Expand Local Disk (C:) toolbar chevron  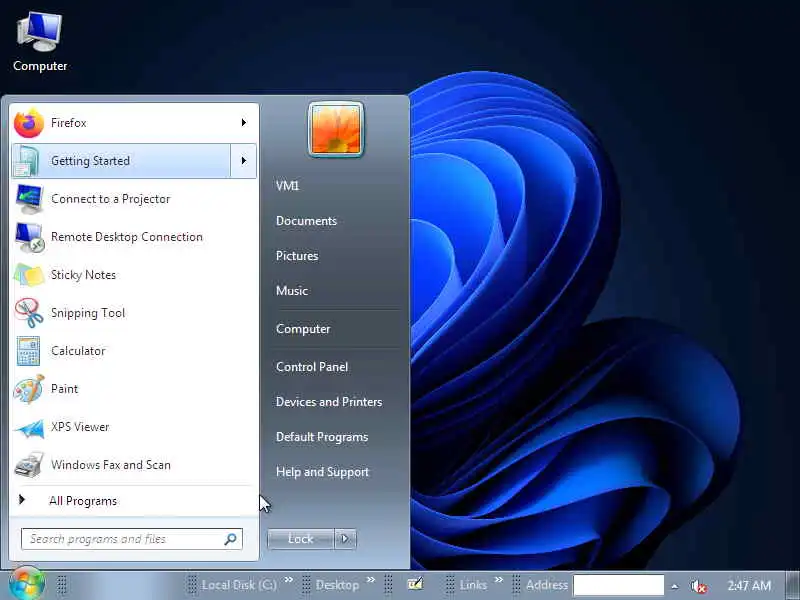point(289,580)
